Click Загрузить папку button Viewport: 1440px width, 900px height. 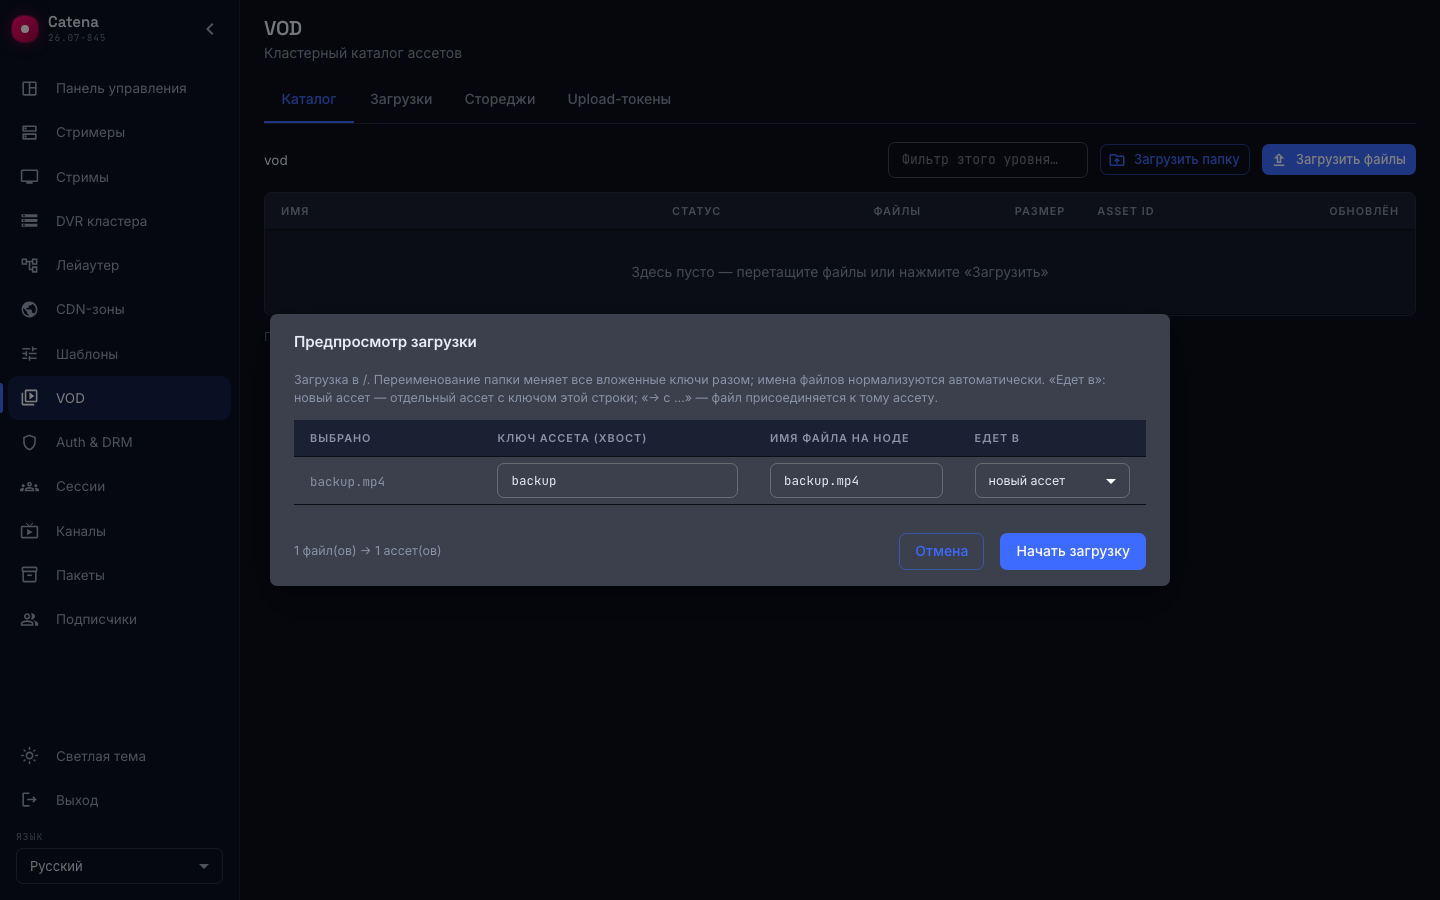coord(1175,160)
